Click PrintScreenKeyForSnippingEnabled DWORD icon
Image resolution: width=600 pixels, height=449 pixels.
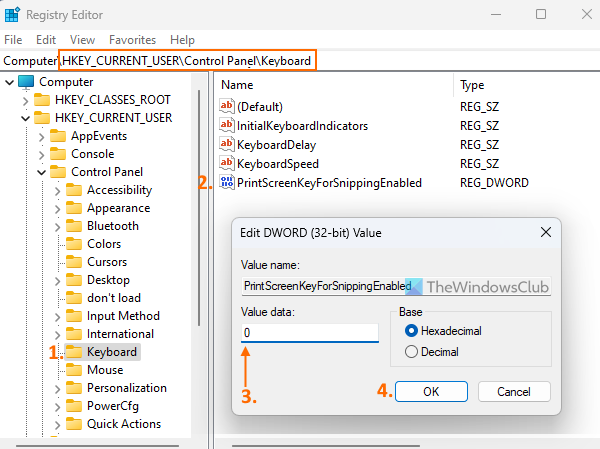coord(227,182)
